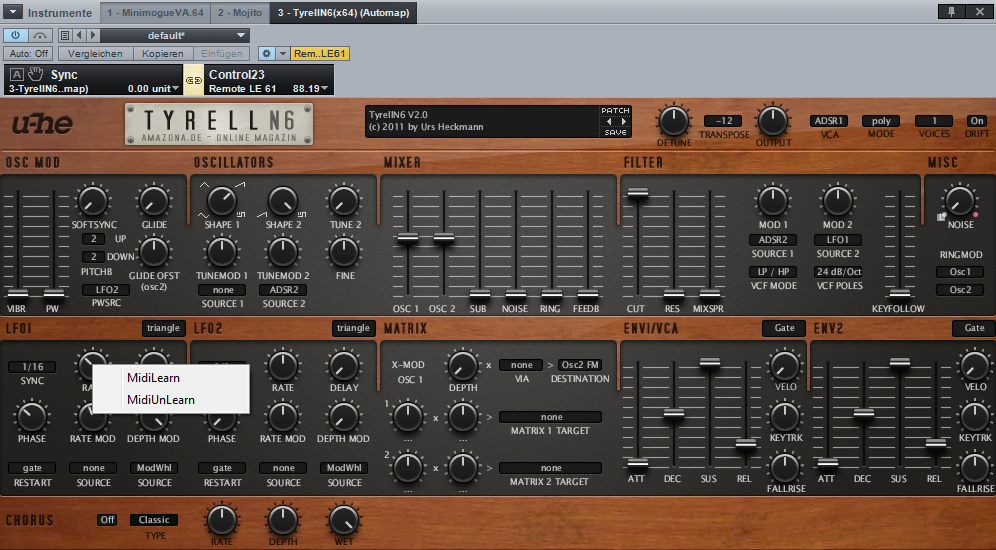Click the yellow link chain icon
Viewport: 996px width, 550px height.
tap(194, 81)
